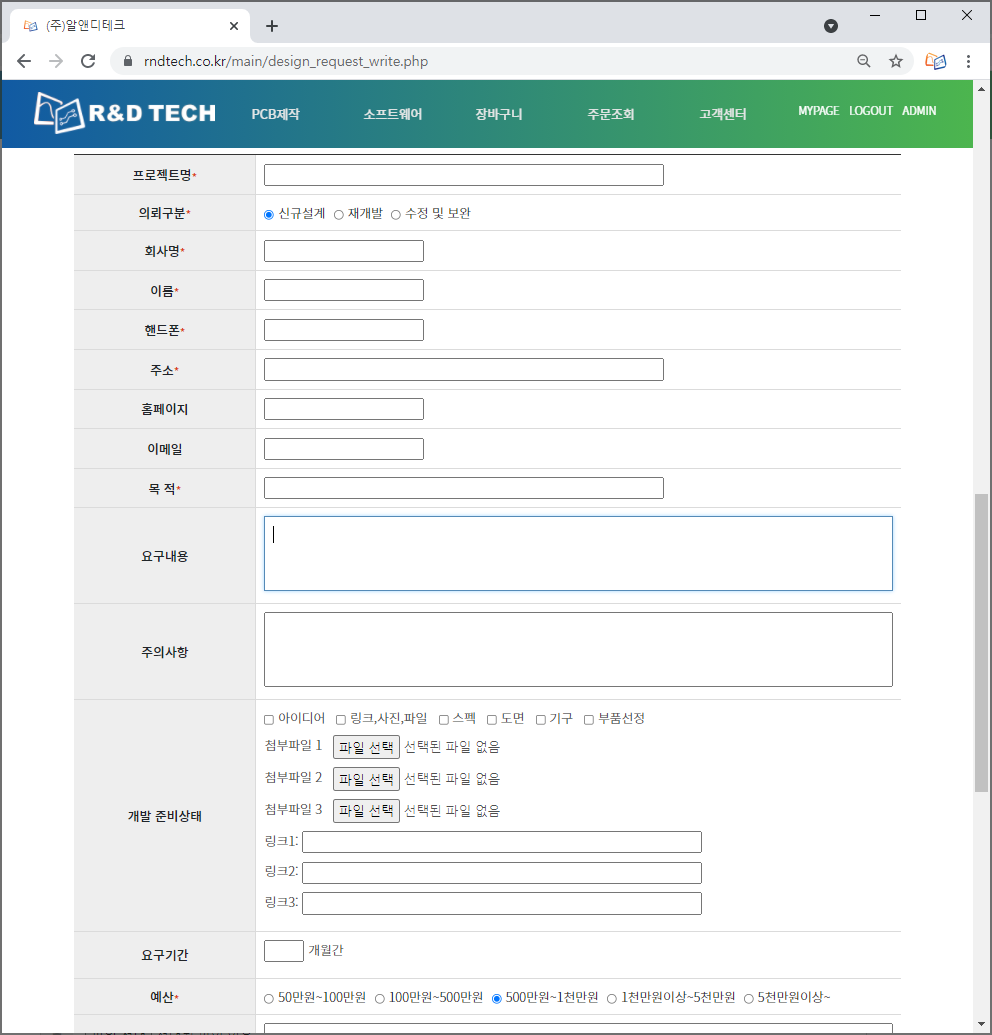Image resolution: width=992 pixels, height=1035 pixels.
Task: Tick the 도면 checkbox
Action: [x=492, y=719]
